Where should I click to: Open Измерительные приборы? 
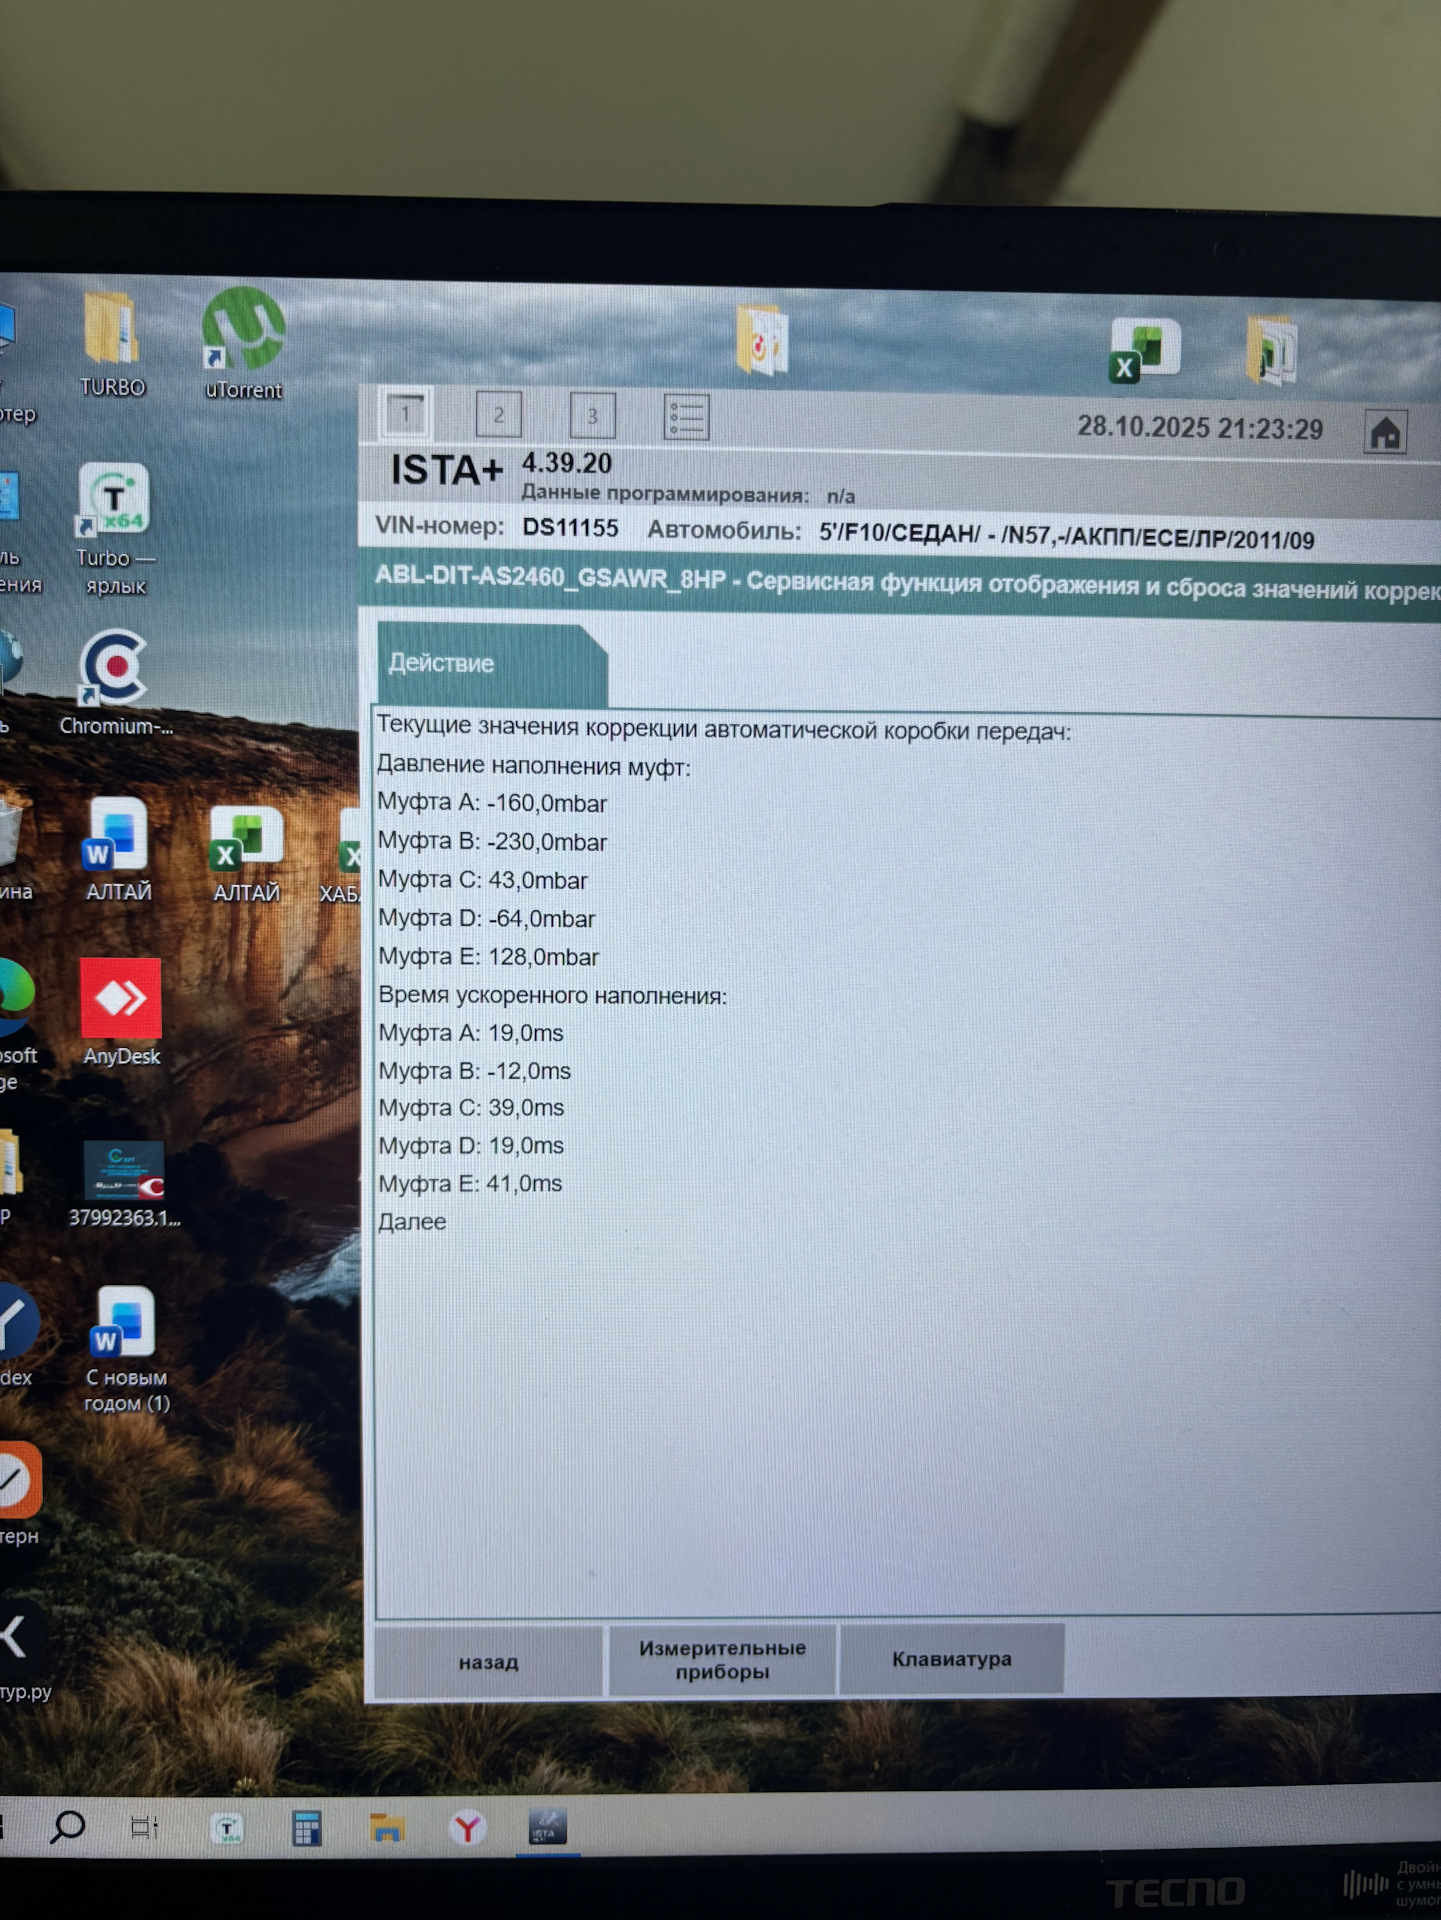point(722,1660)
